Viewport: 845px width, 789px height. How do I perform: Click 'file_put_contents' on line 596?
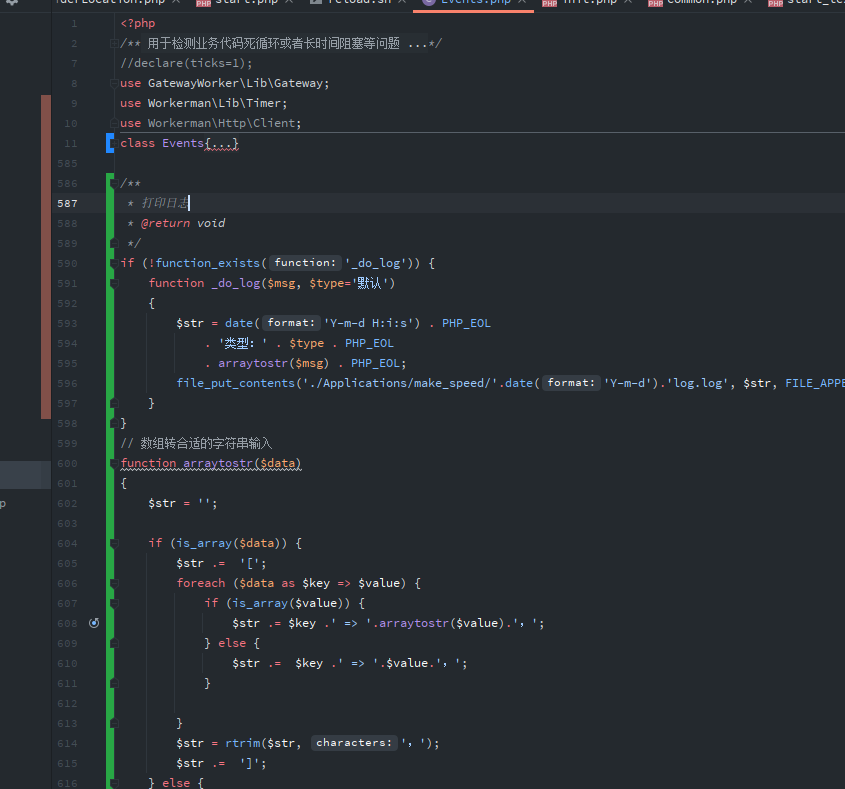tap(236, 383)
